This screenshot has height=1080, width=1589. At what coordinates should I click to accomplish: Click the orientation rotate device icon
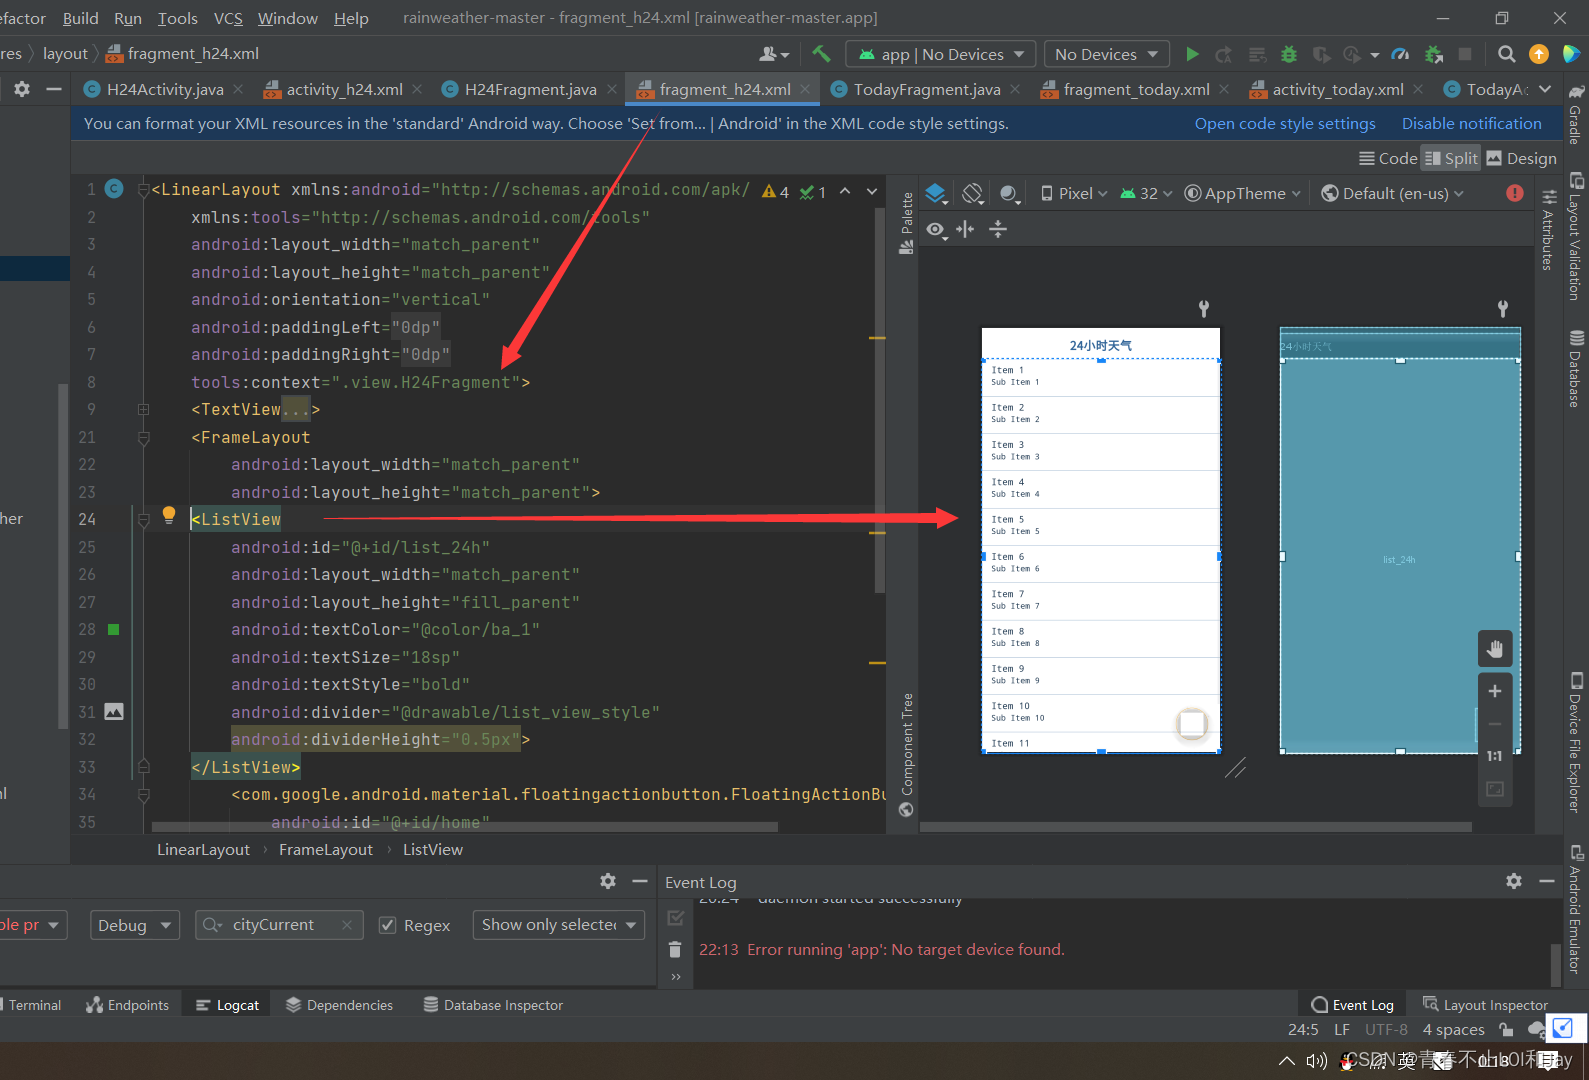click(x=973, y=193)
